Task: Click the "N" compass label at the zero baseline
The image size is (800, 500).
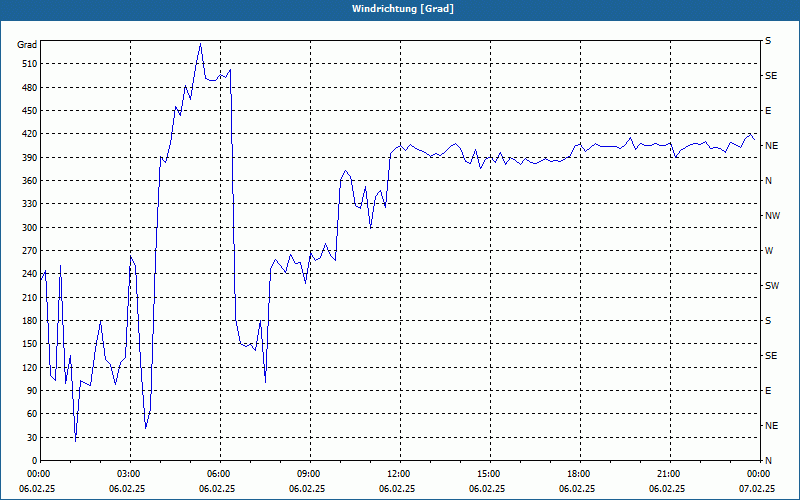Action: [768, 461]
